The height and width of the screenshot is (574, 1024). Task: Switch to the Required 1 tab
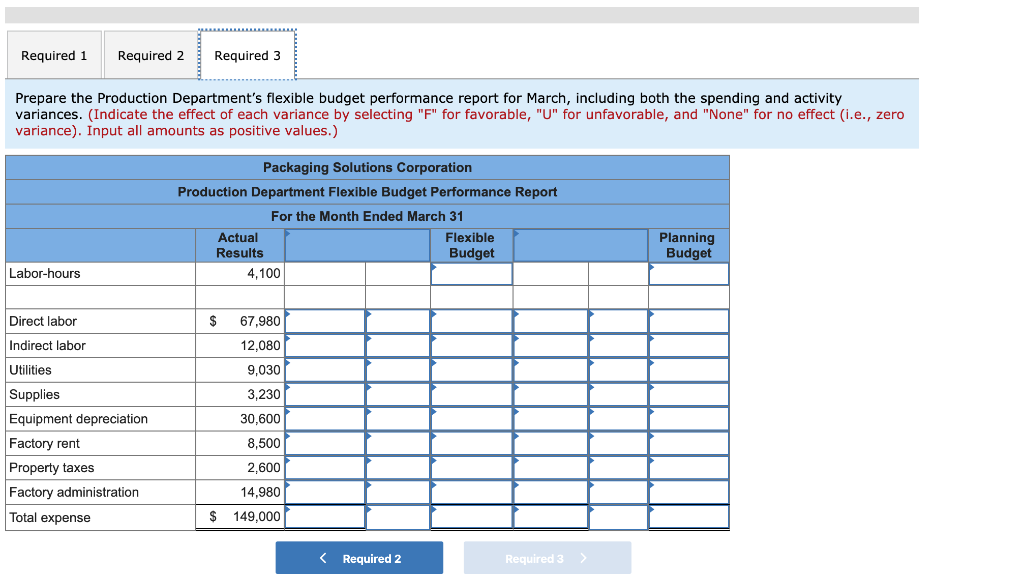click(54, 56)
